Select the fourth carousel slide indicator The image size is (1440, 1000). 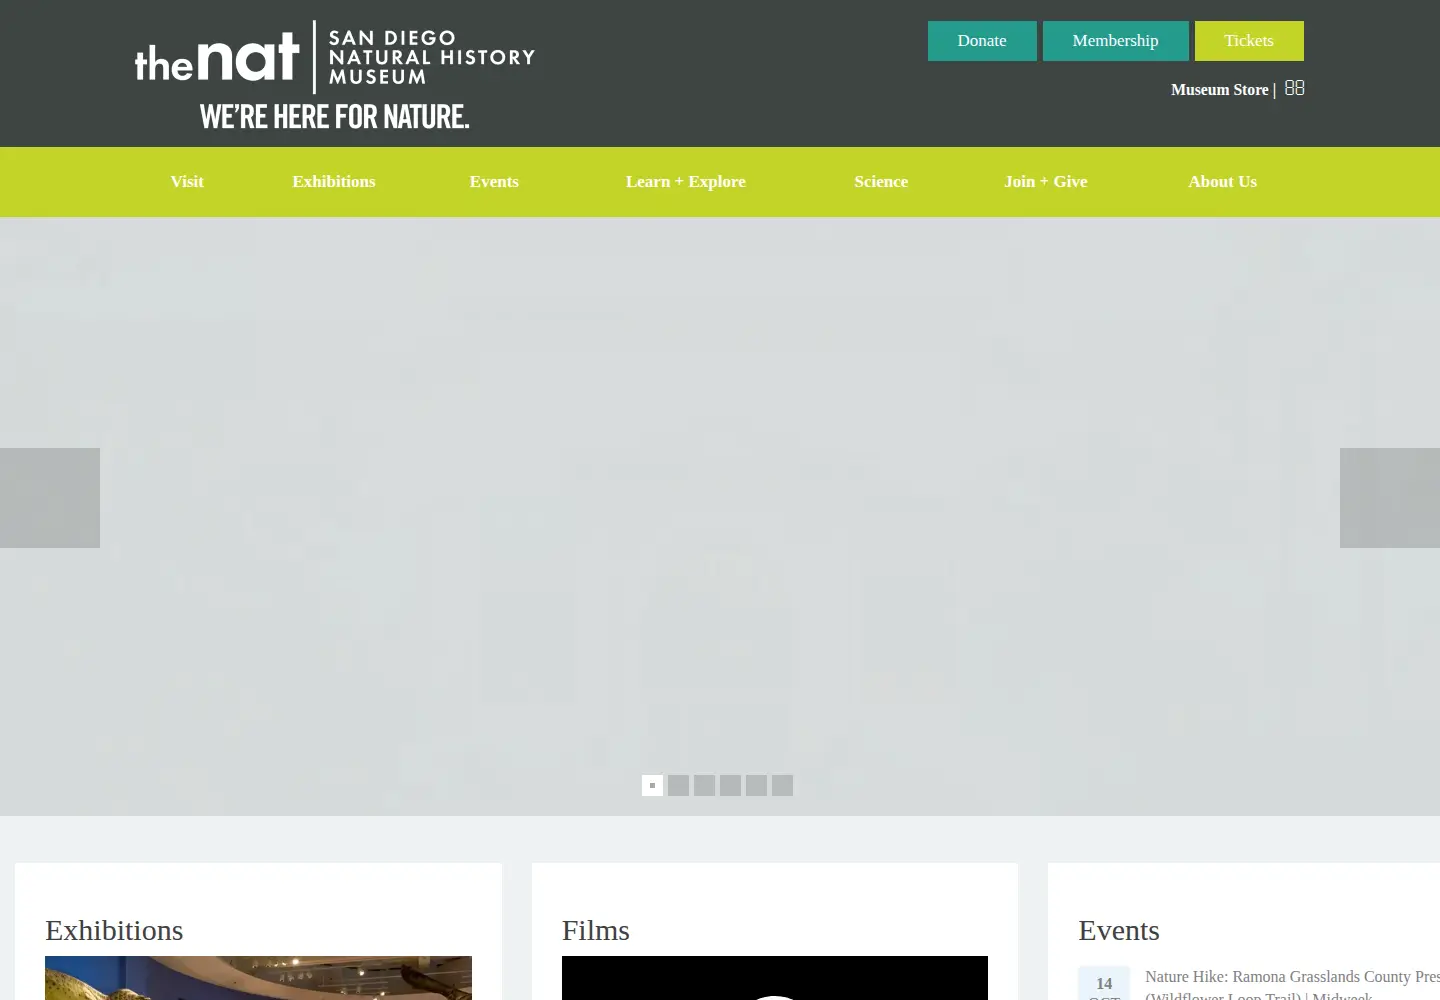click(x=730, y=785)
